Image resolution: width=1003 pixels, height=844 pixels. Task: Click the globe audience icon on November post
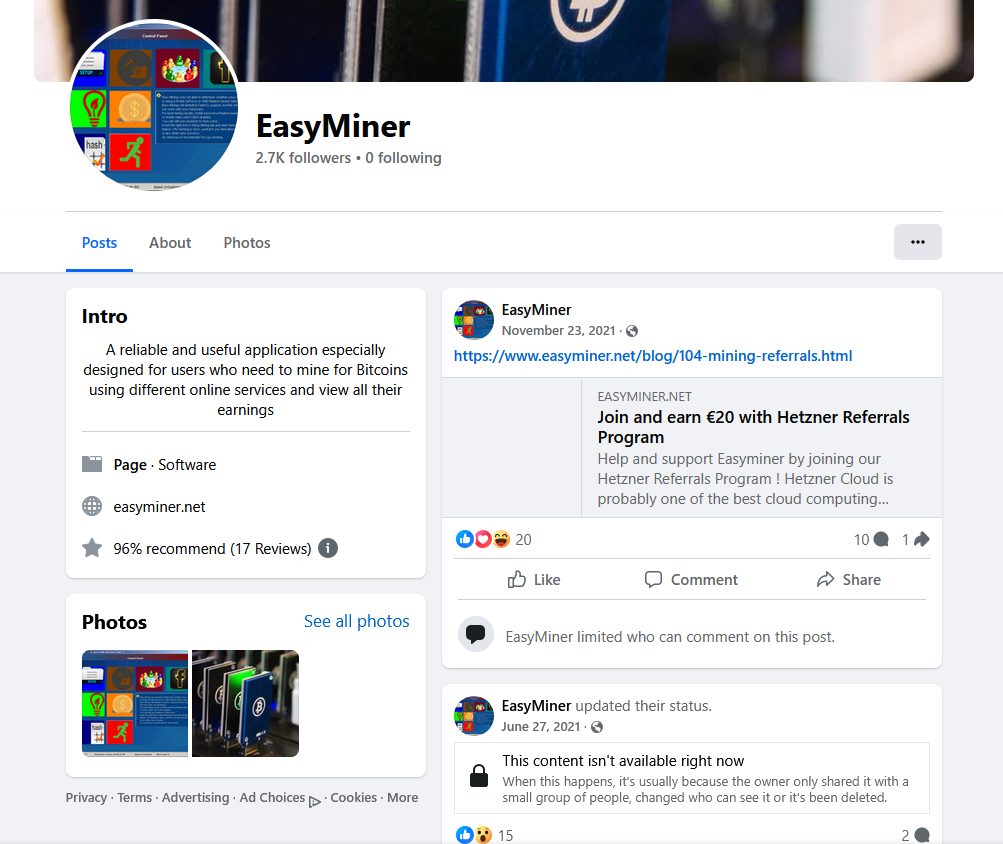pyautogui.click(x=632, y=331)
